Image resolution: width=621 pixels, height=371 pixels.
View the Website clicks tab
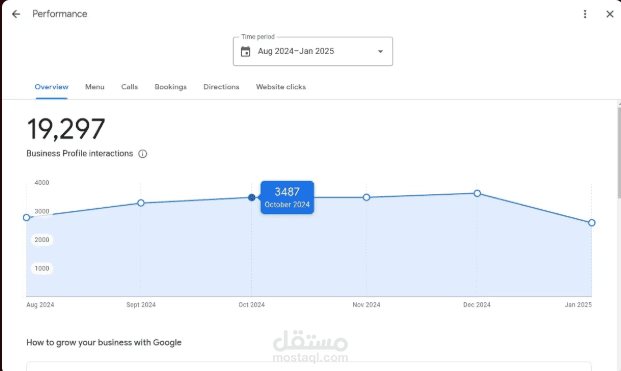pyautogui.click(x=281, y=87)
